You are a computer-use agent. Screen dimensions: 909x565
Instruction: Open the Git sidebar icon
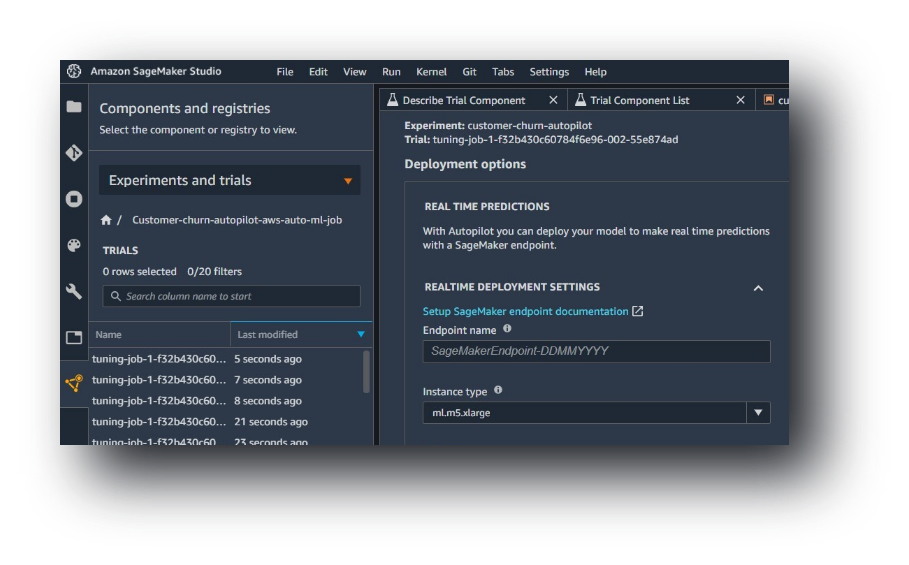click(74, 153)
